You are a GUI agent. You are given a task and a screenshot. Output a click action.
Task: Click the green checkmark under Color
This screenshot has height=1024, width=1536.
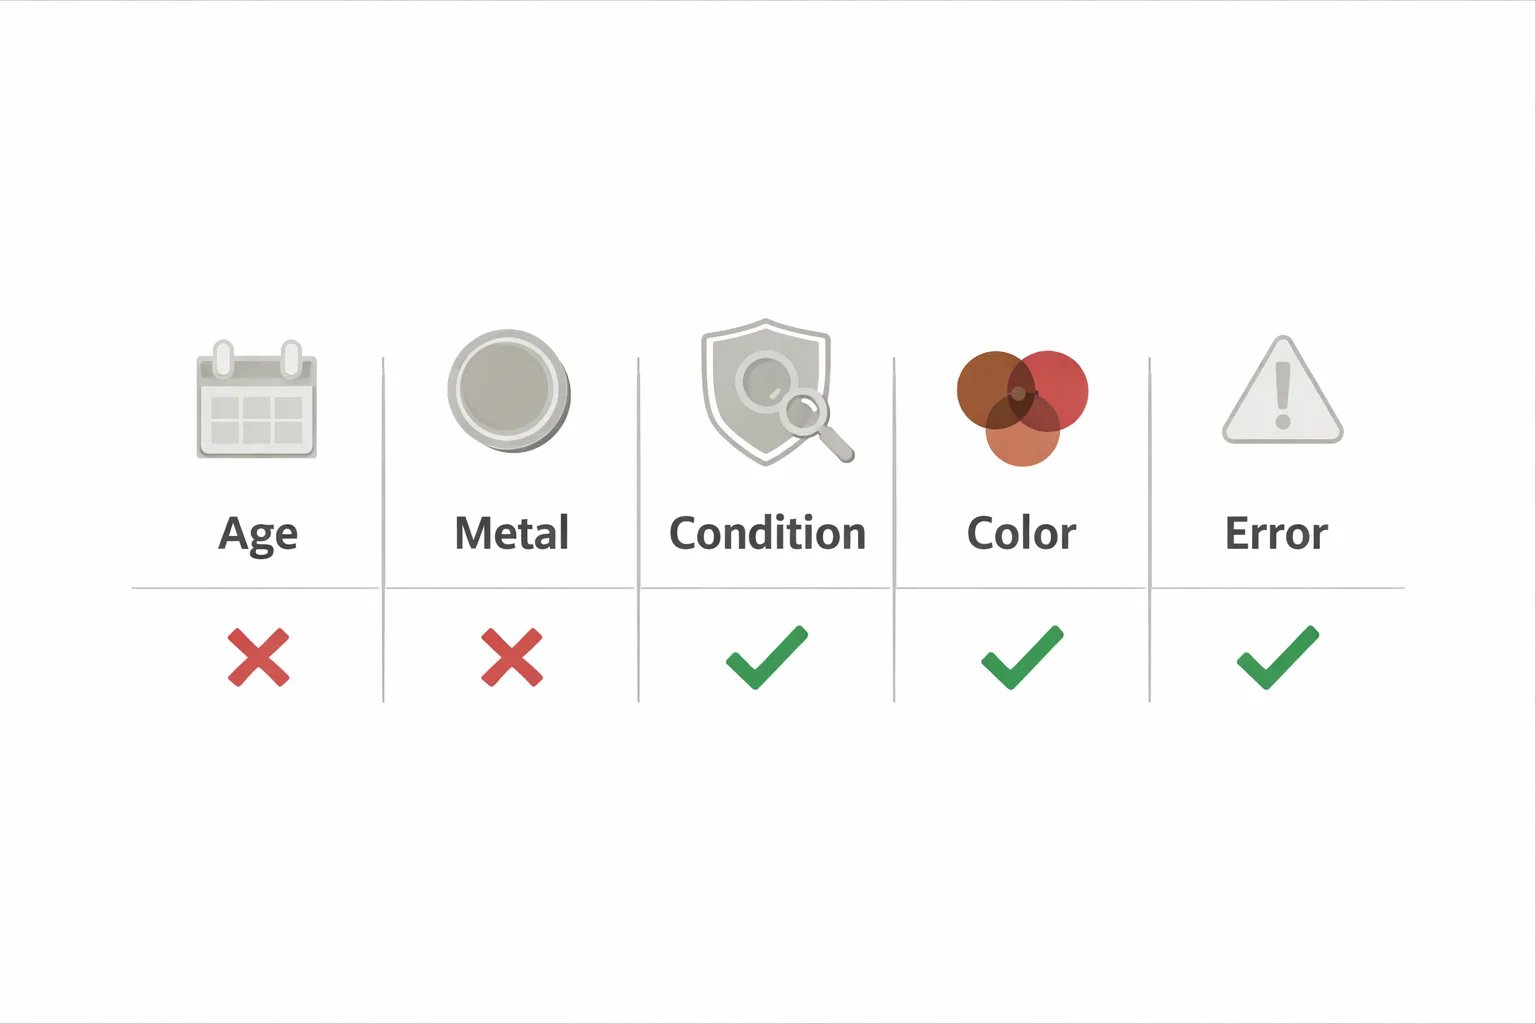1022,657
